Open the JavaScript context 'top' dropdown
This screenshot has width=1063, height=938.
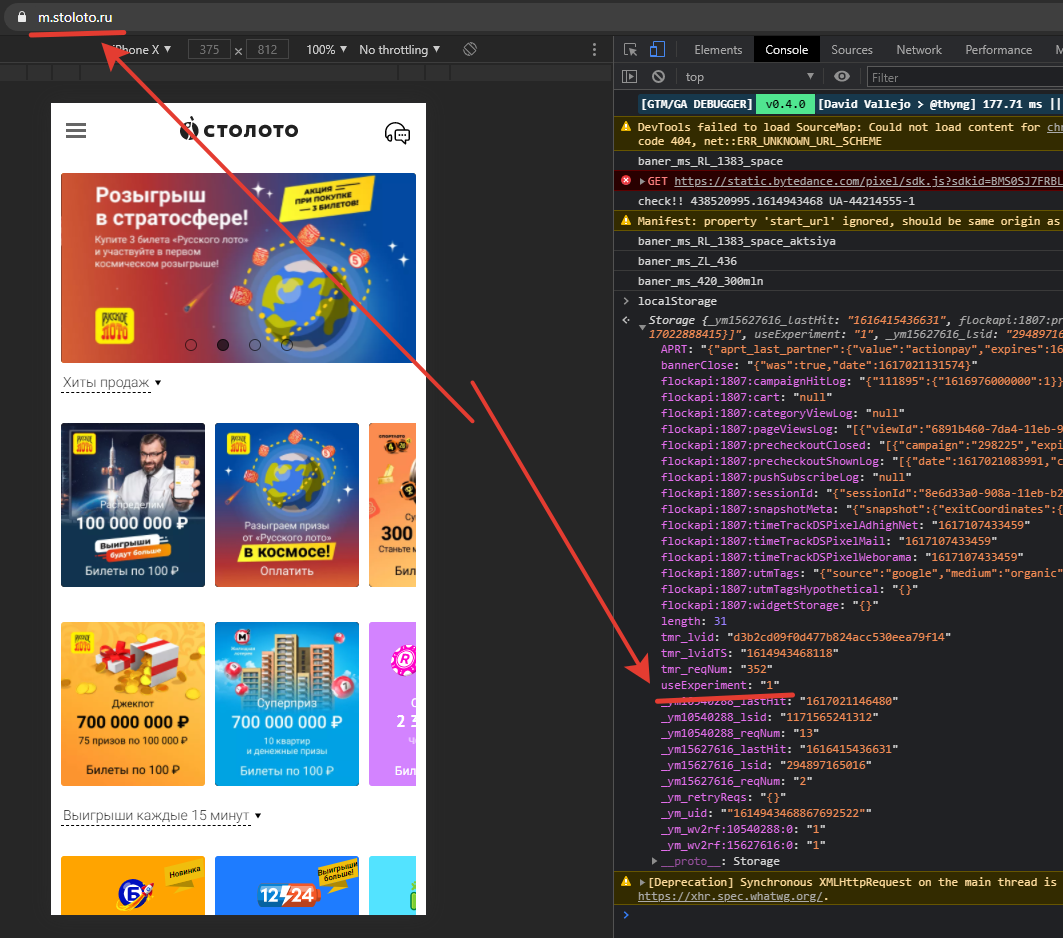point(750,77)
